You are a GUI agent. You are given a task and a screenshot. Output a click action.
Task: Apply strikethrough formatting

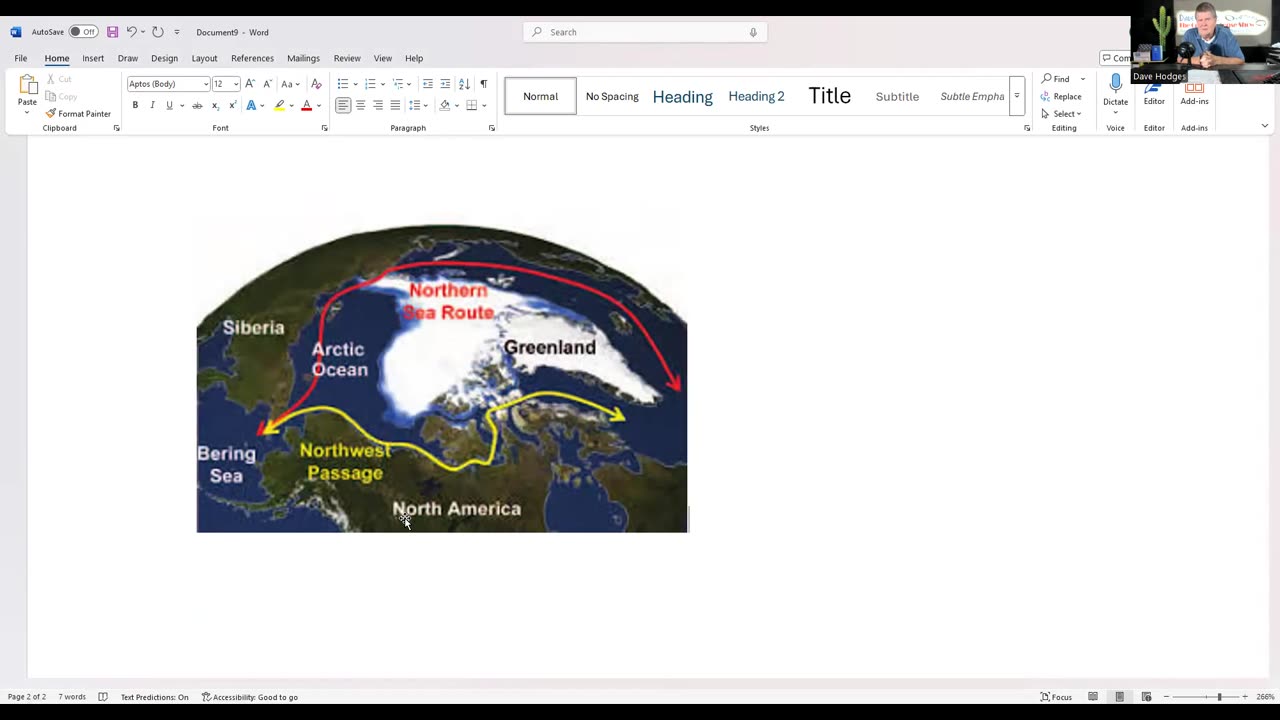pyautogui.click(x=197, y=105)
